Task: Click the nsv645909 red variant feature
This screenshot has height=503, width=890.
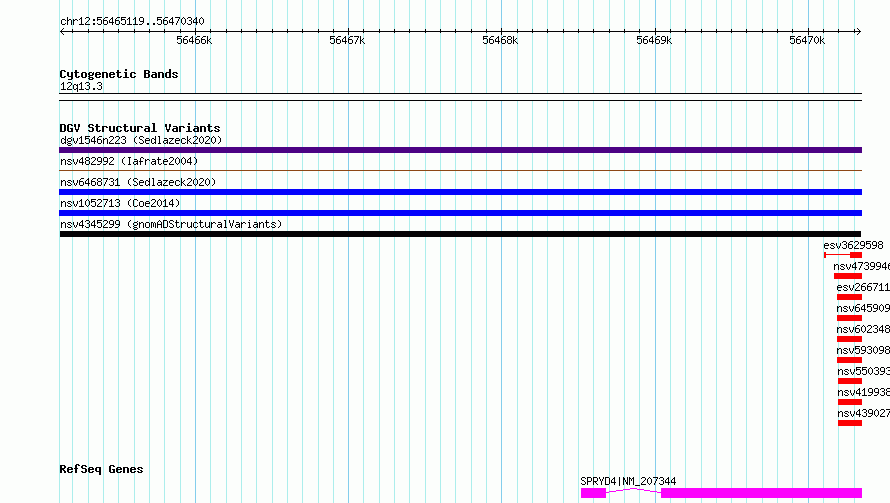Action: [x=849, y=318]
